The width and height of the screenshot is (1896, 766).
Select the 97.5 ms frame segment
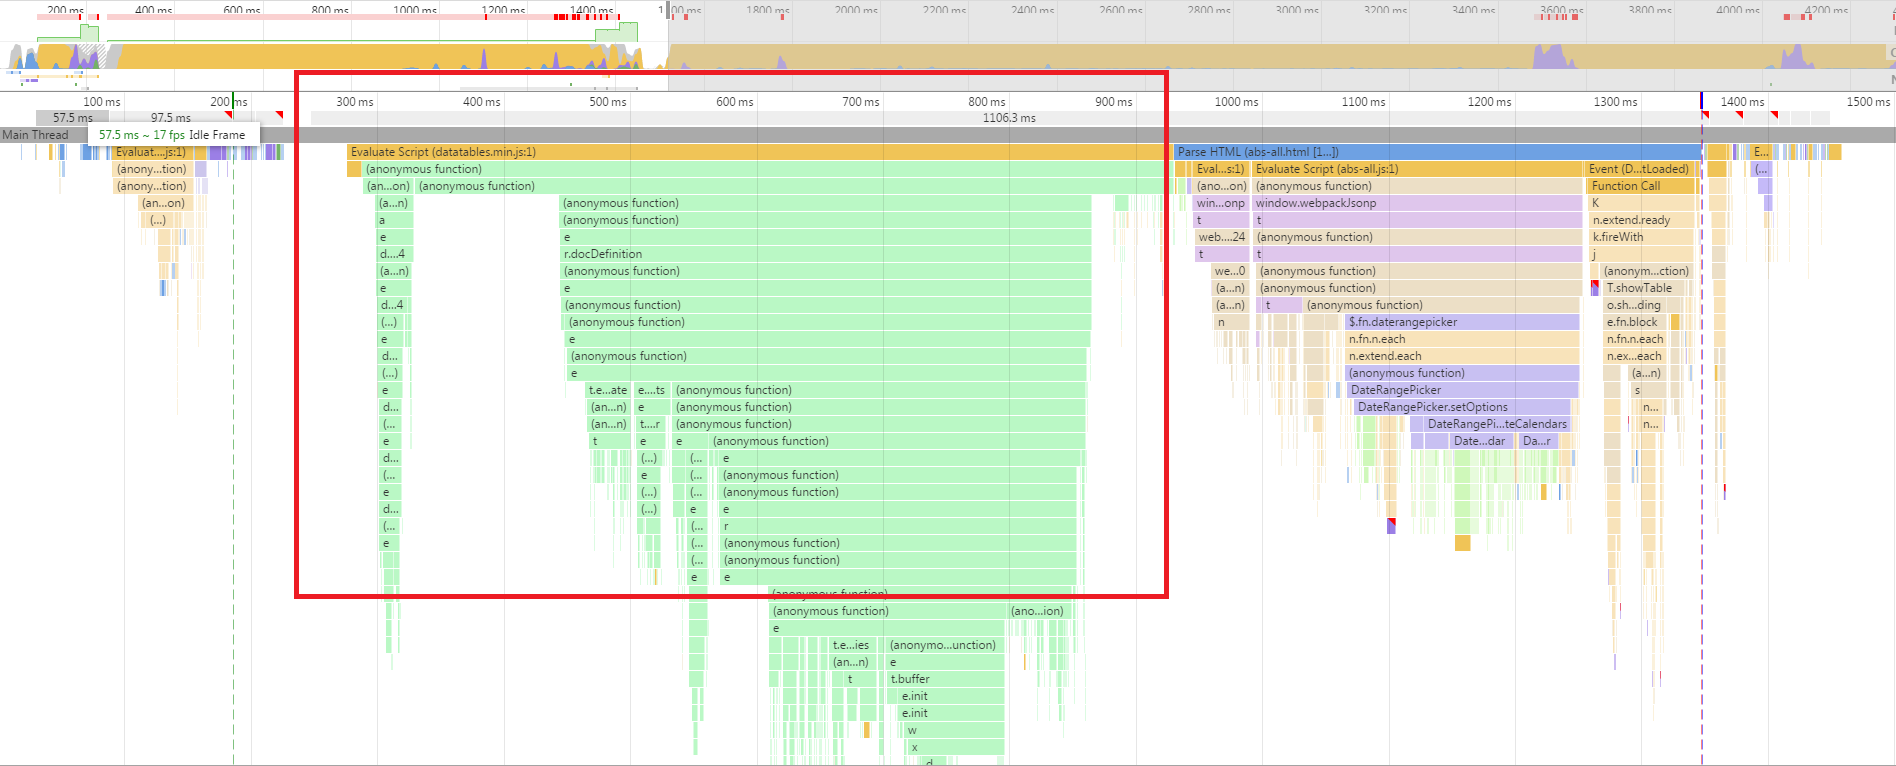(170, 118)
